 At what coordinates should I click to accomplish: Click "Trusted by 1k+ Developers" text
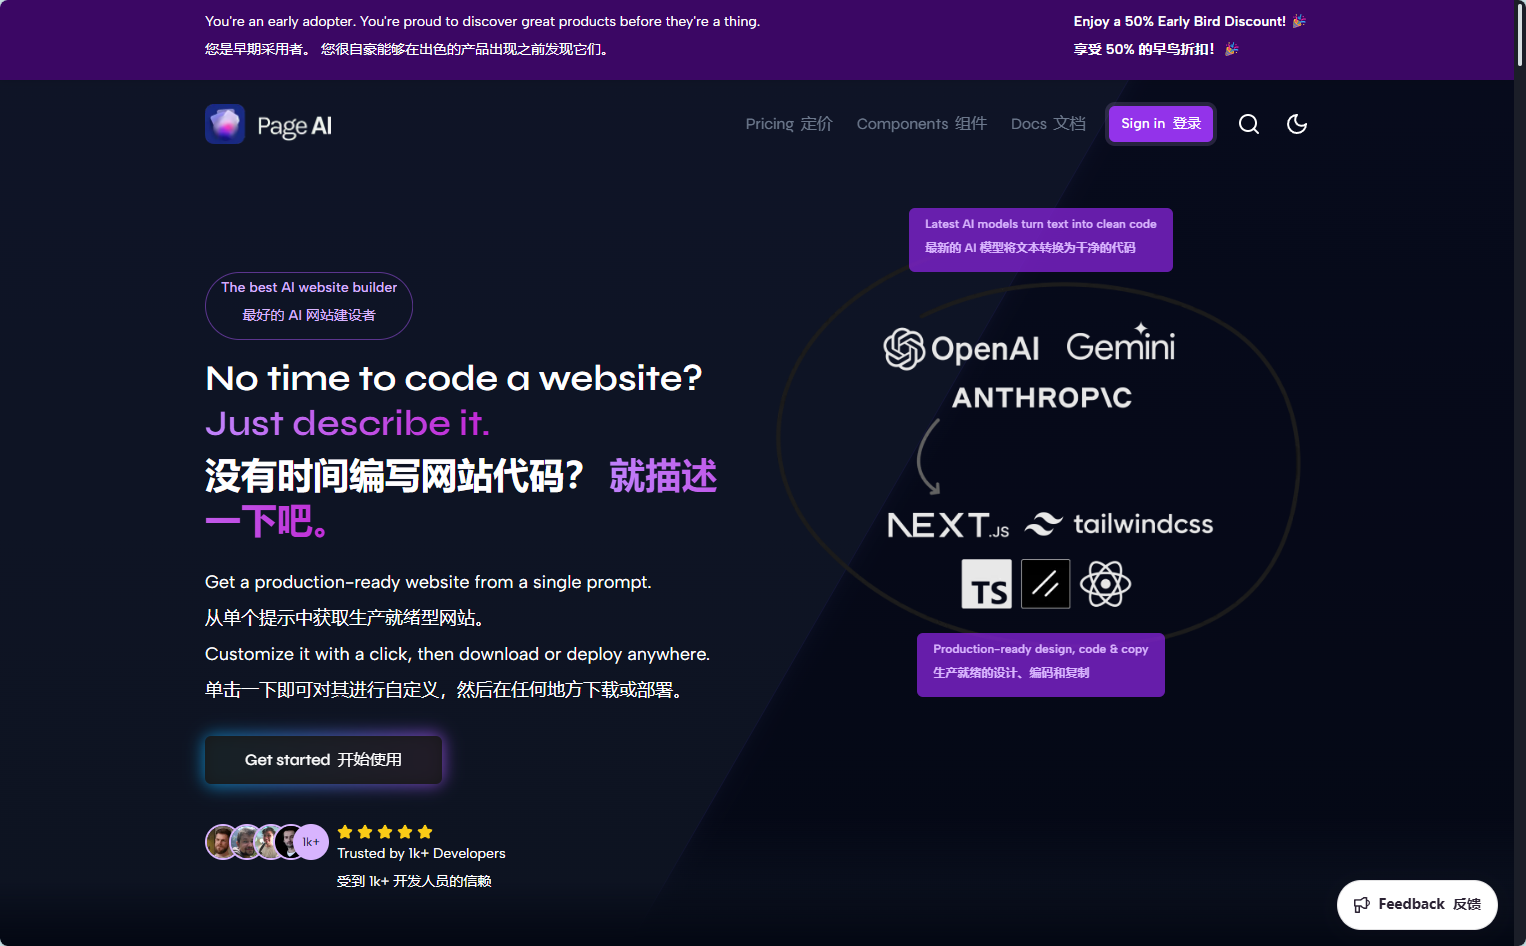(x=421, y=853)
